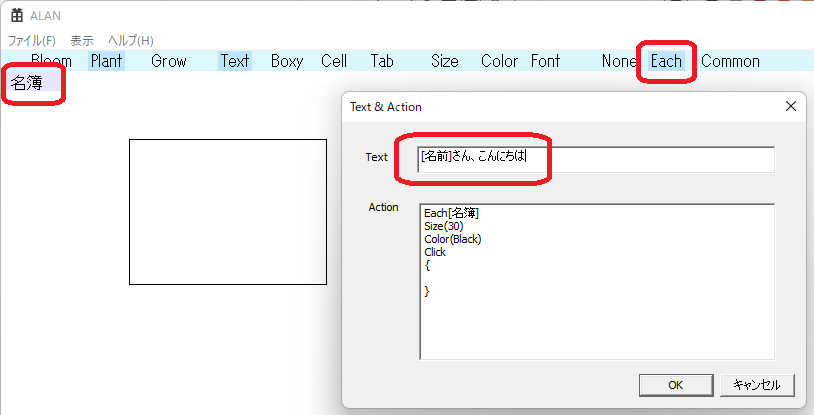Click the empty rectangle box on canvas
This screenshot has width=814, height=415.
click(228, 212)
